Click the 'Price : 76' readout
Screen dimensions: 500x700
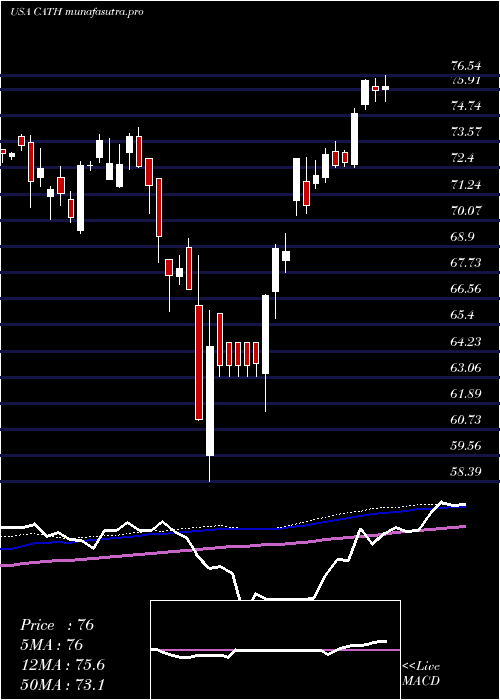57,625
